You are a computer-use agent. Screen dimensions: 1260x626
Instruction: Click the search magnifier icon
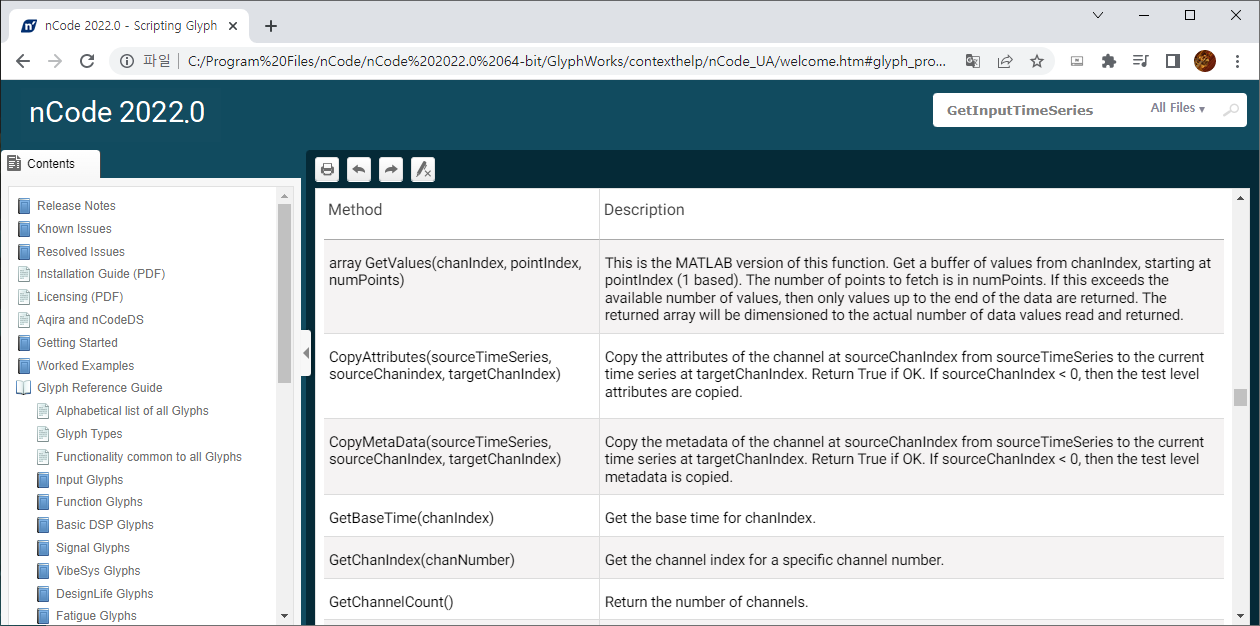(x=1231, y=110)
